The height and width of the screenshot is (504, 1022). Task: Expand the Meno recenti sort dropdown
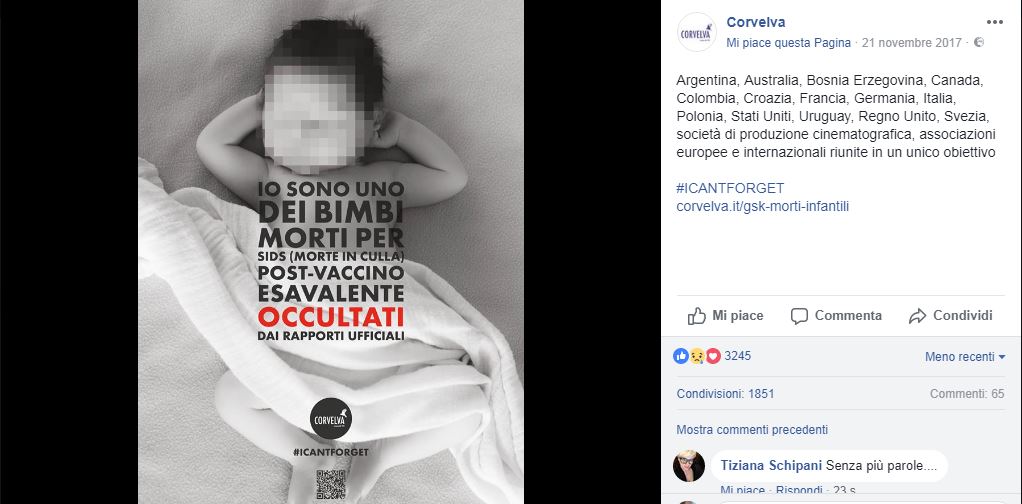click(965, 357)
